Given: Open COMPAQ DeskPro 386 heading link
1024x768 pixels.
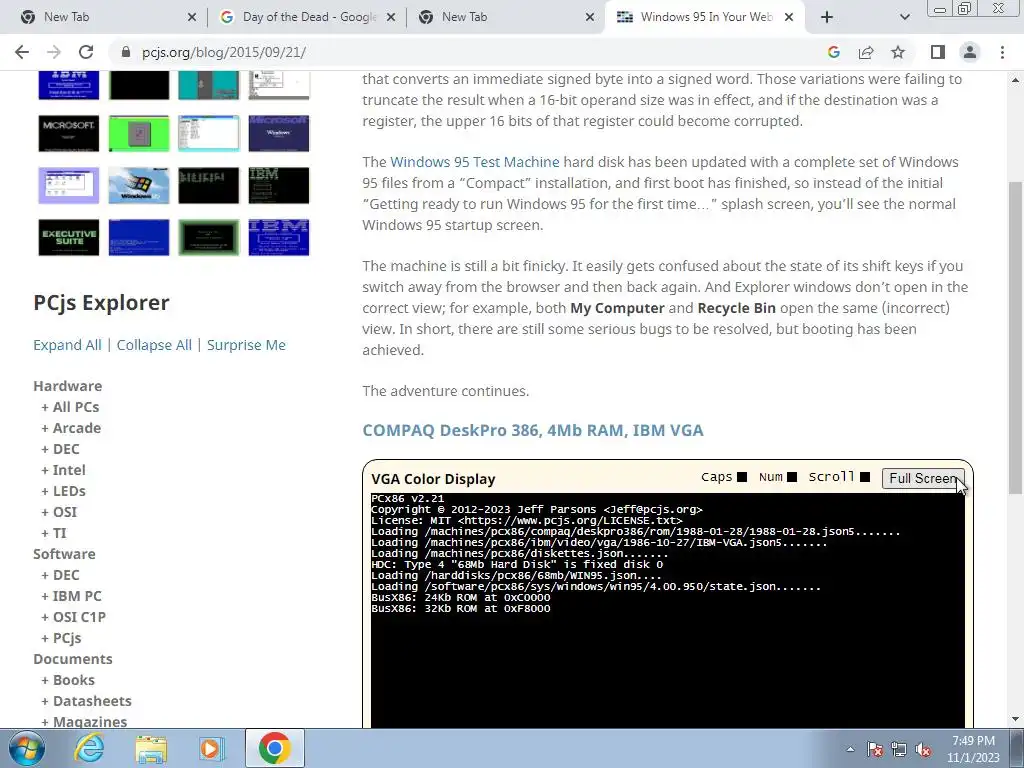Looking at the screenshot, I should click(x=533, y=430).
